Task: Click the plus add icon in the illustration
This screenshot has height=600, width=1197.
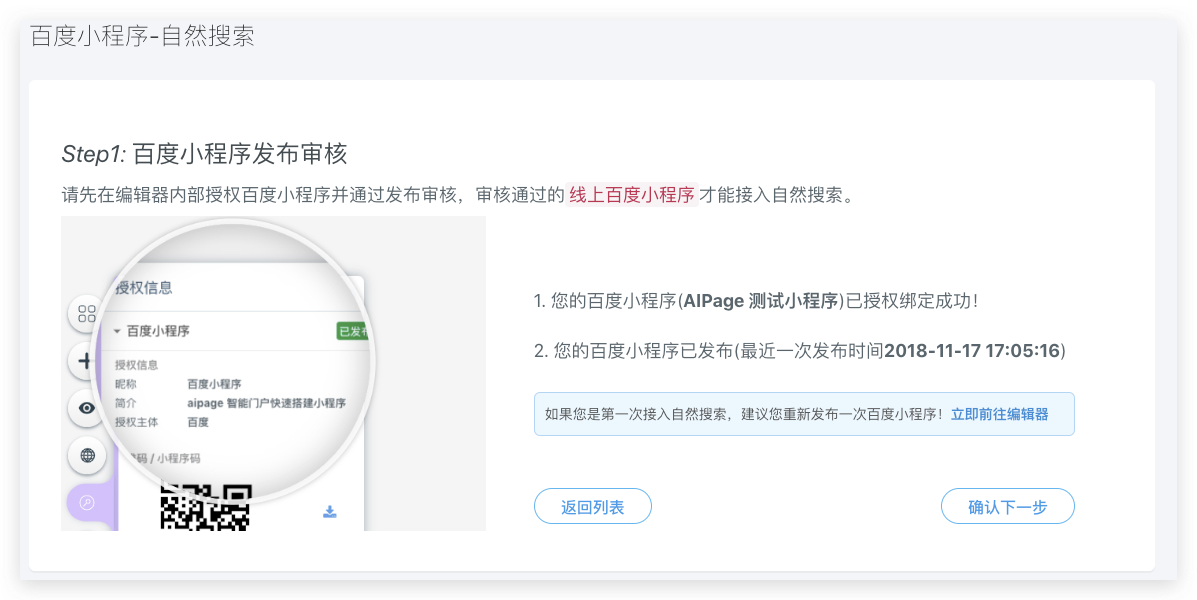Action: [x=87, y=360]
